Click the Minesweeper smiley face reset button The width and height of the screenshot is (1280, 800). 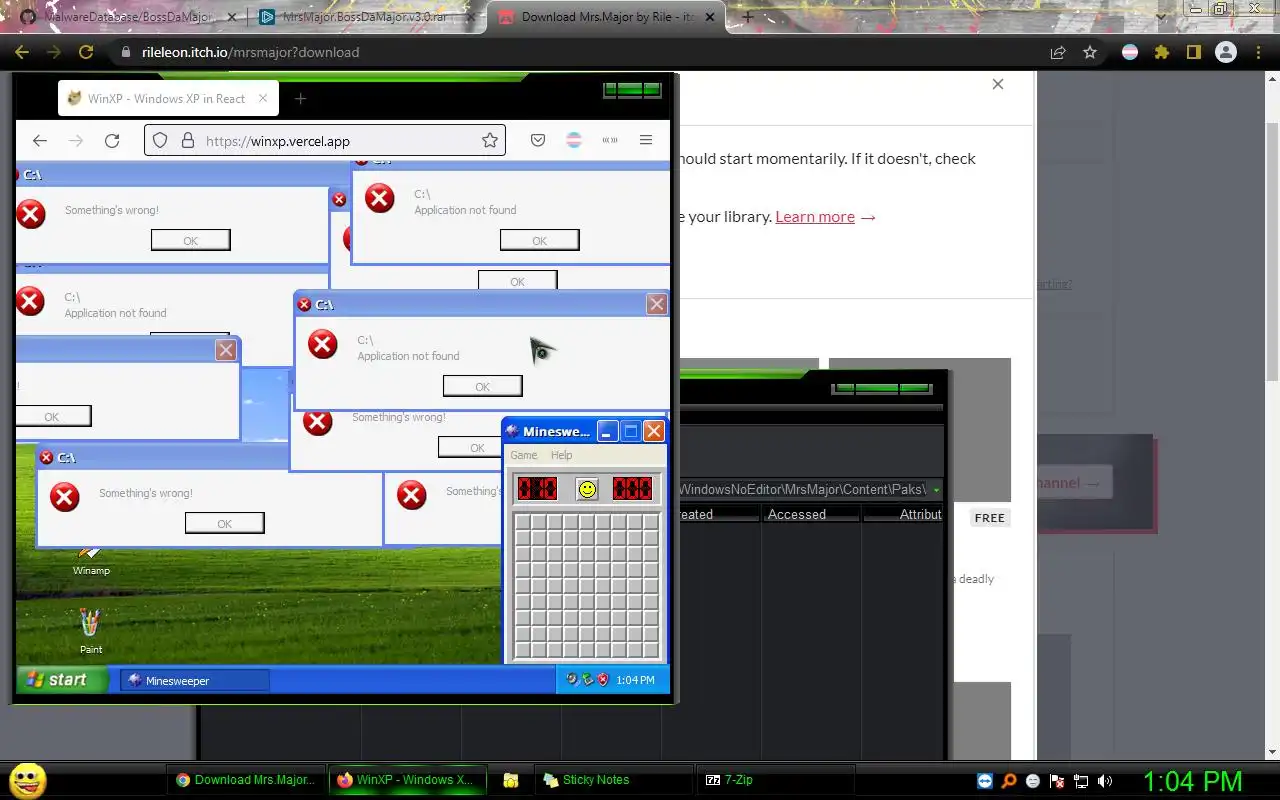587,488
